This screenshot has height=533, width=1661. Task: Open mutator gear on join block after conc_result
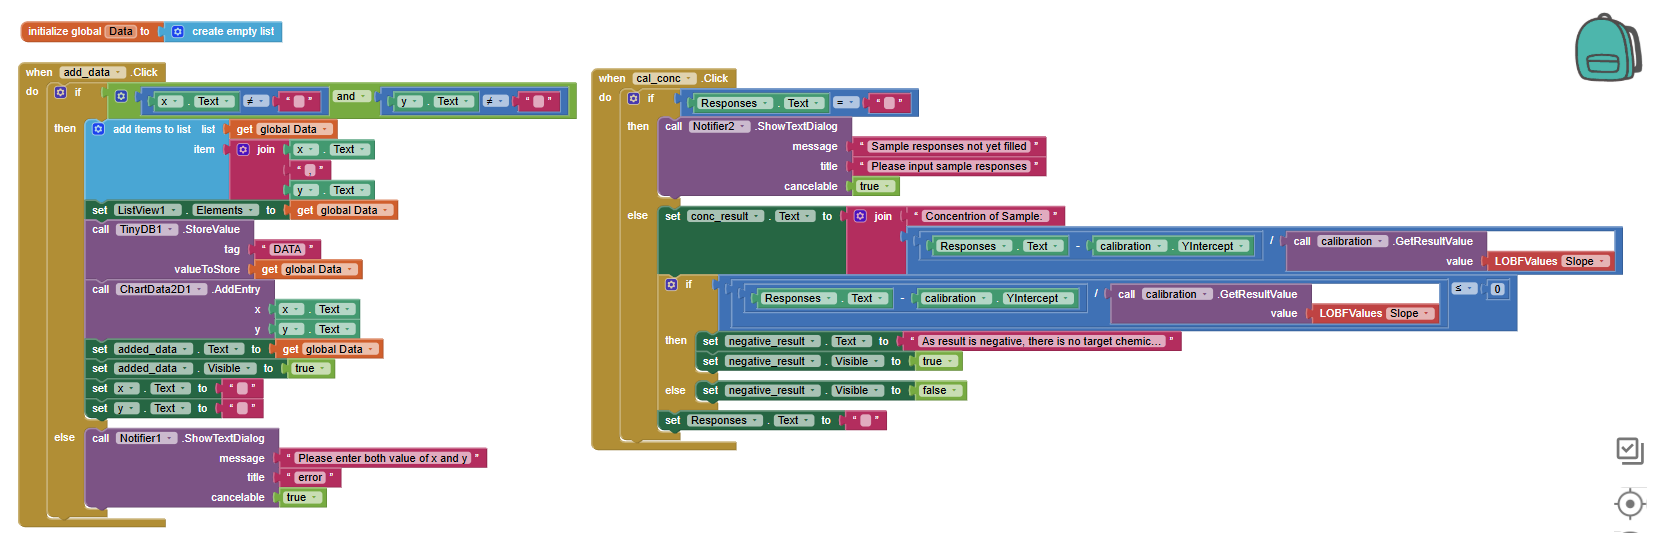(860, 216)
